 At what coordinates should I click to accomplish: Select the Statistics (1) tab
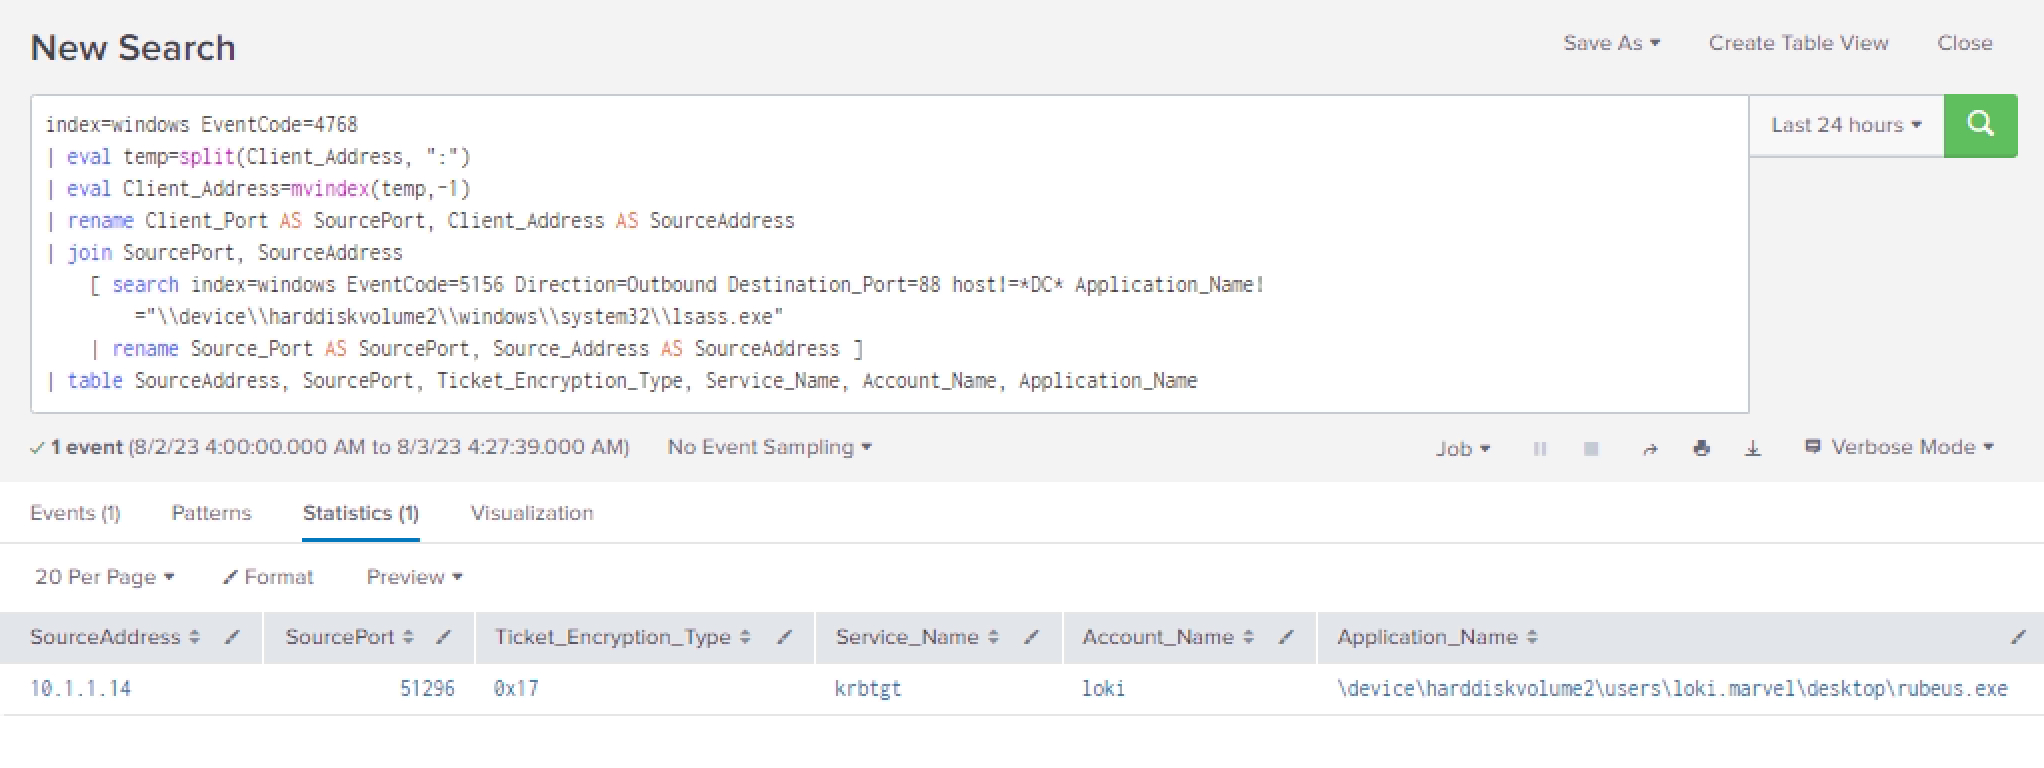pyautogui.click(x=361, y=513)
